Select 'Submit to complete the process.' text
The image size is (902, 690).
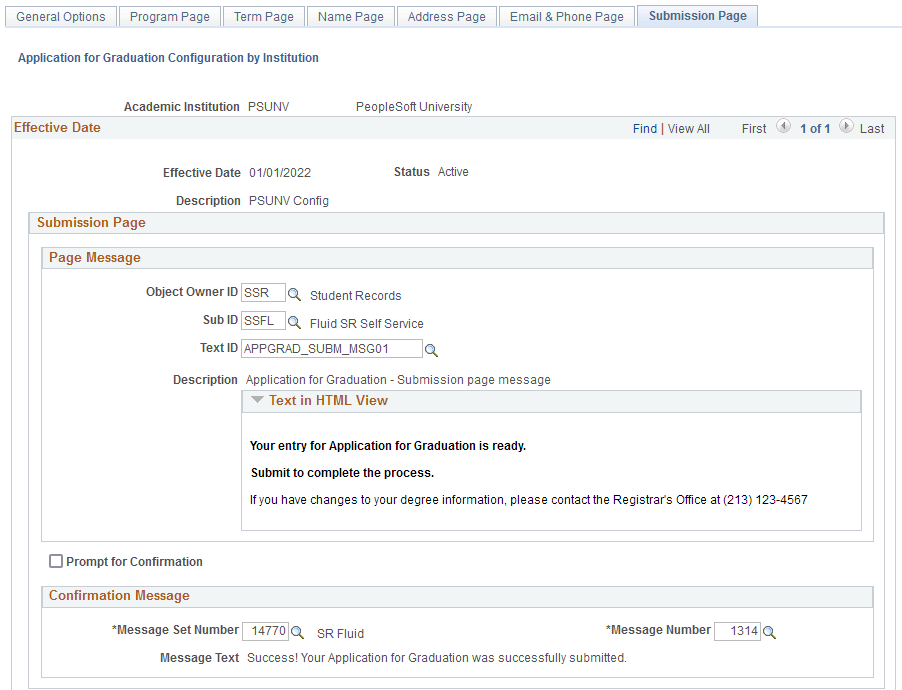click(x=342, y=472)
